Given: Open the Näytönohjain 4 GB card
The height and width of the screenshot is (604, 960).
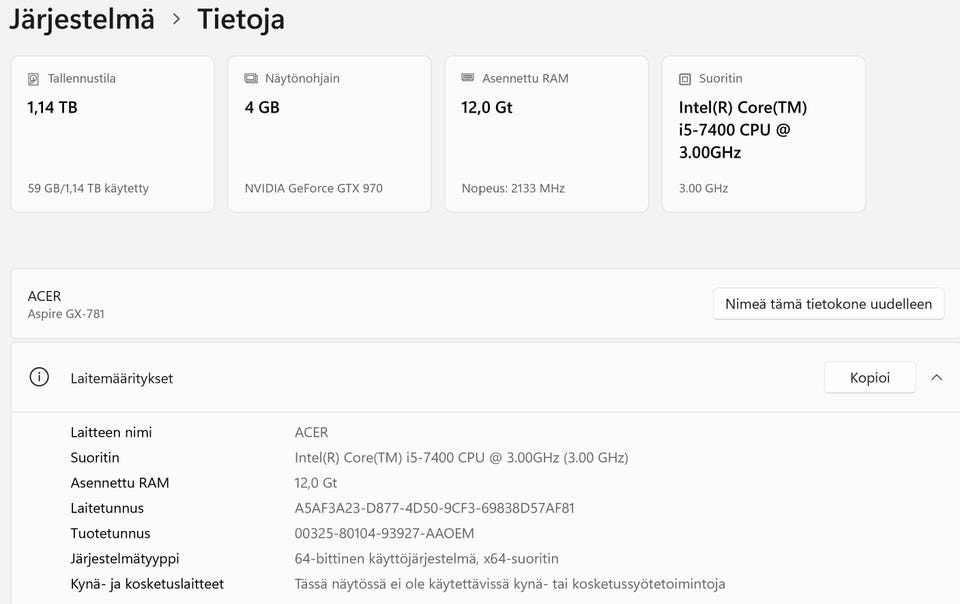Looking at the screenshot, I should pyautogui.click(x=329, y=135).
